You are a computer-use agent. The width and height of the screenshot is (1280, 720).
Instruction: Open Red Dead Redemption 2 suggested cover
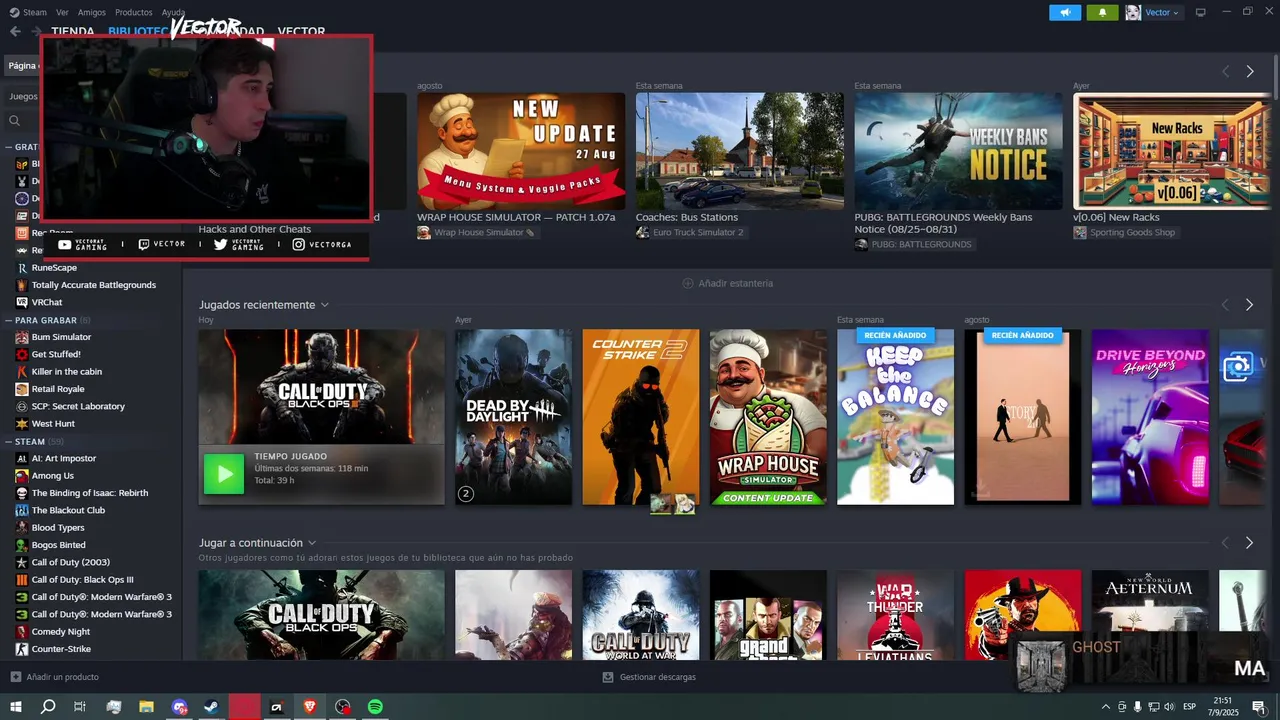pos(1023,615)
